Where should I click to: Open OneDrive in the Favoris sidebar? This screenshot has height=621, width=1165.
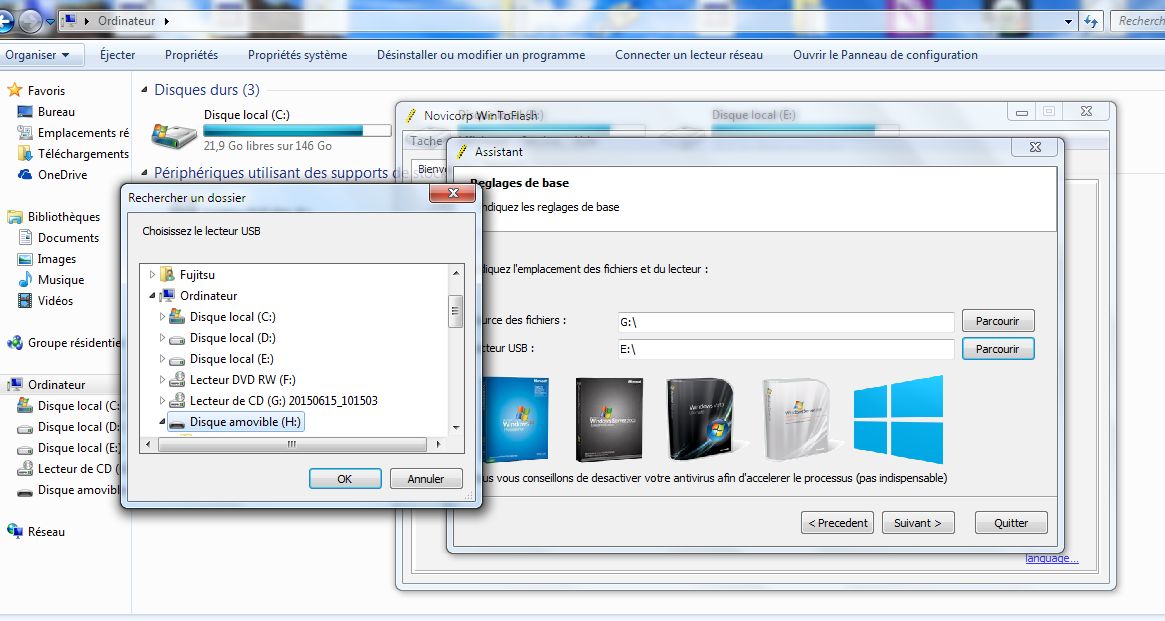coord(61,175)
